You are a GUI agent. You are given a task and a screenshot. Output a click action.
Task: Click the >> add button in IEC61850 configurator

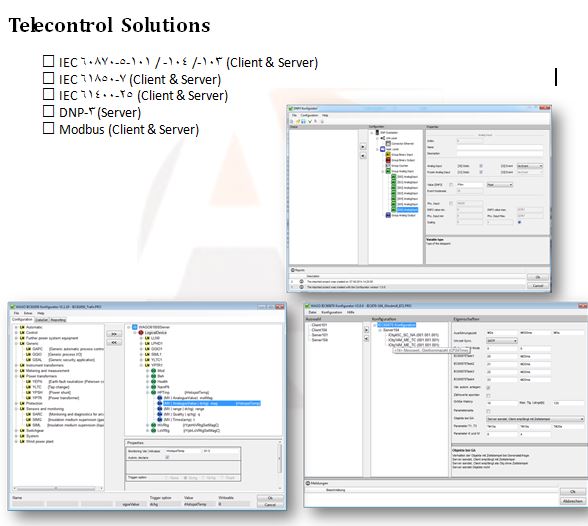[114, 334]
